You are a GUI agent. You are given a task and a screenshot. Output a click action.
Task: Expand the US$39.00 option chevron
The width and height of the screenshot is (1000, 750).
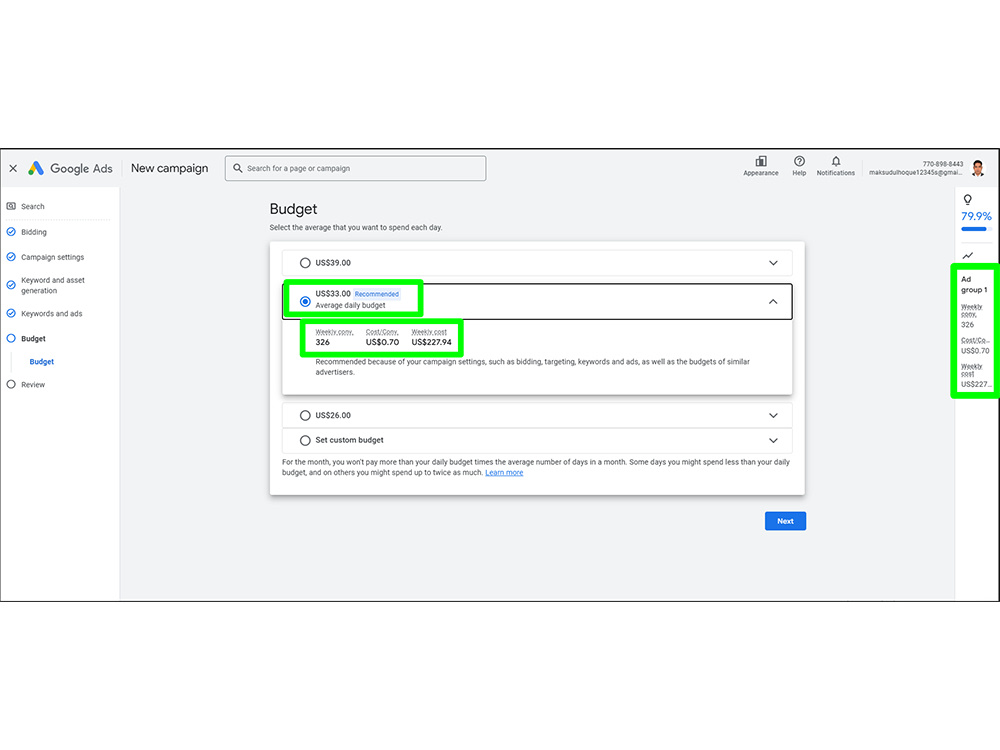[x=773, y=263]
